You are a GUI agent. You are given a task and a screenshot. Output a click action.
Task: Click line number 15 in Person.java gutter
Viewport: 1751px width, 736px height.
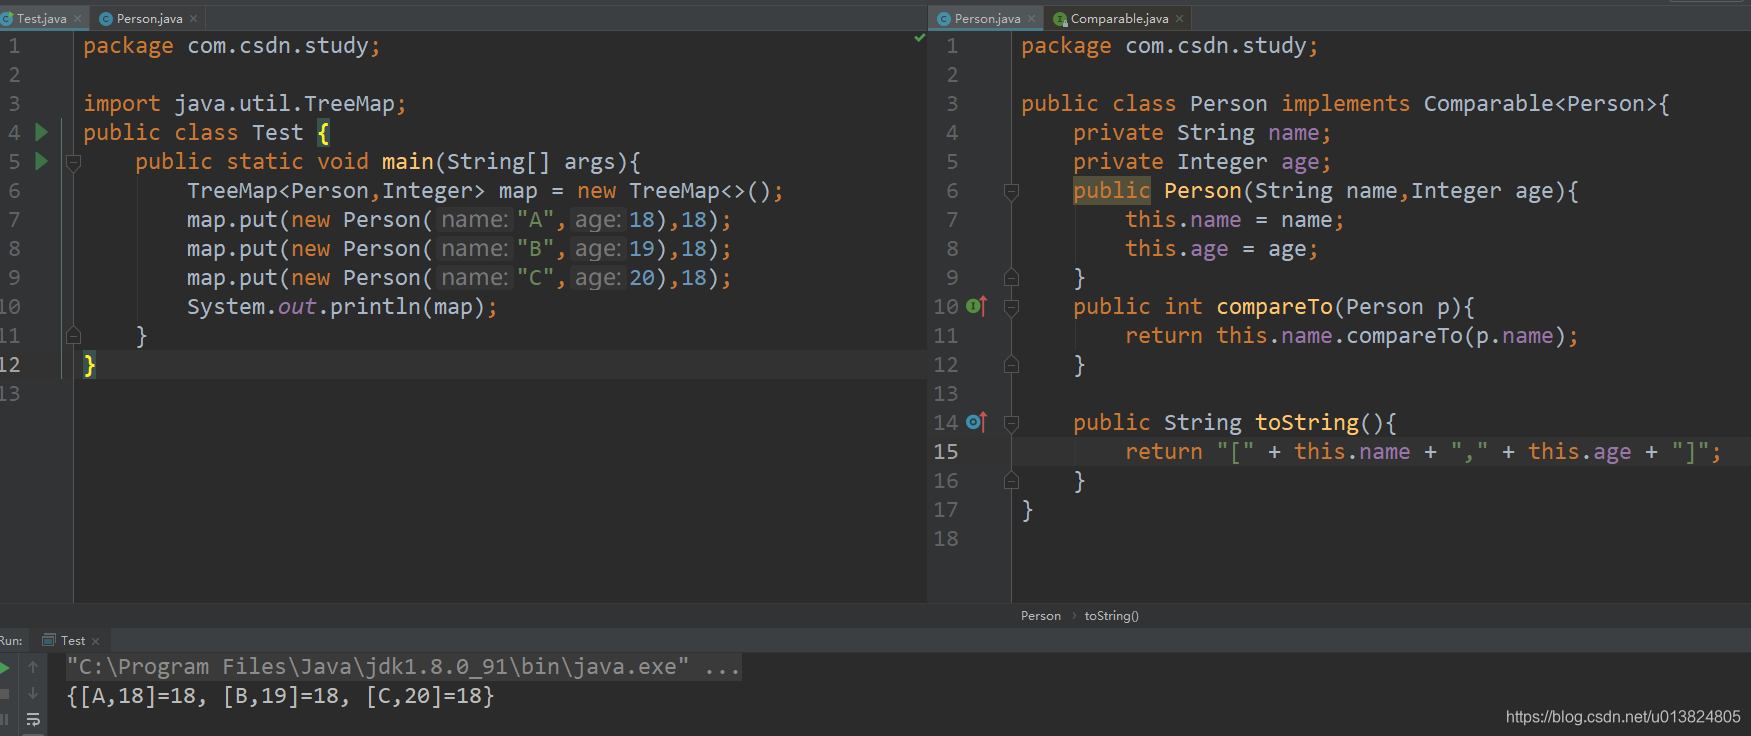[x=946, y=451]
